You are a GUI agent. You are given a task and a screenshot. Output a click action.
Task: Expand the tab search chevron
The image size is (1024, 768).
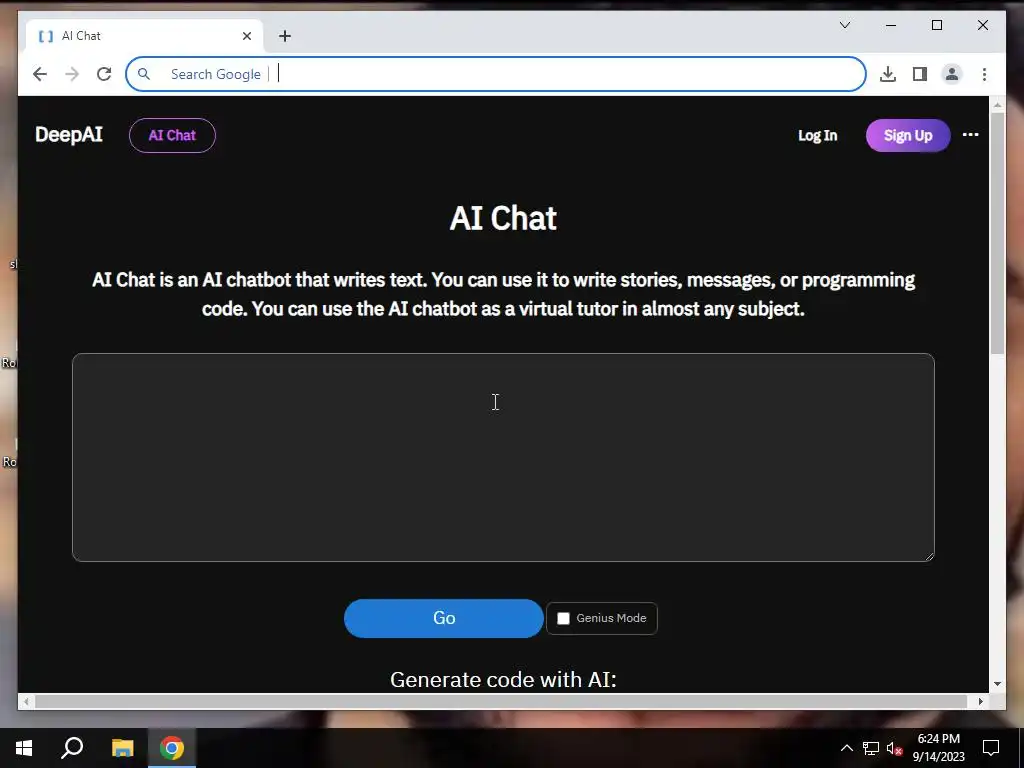[844, 25]
